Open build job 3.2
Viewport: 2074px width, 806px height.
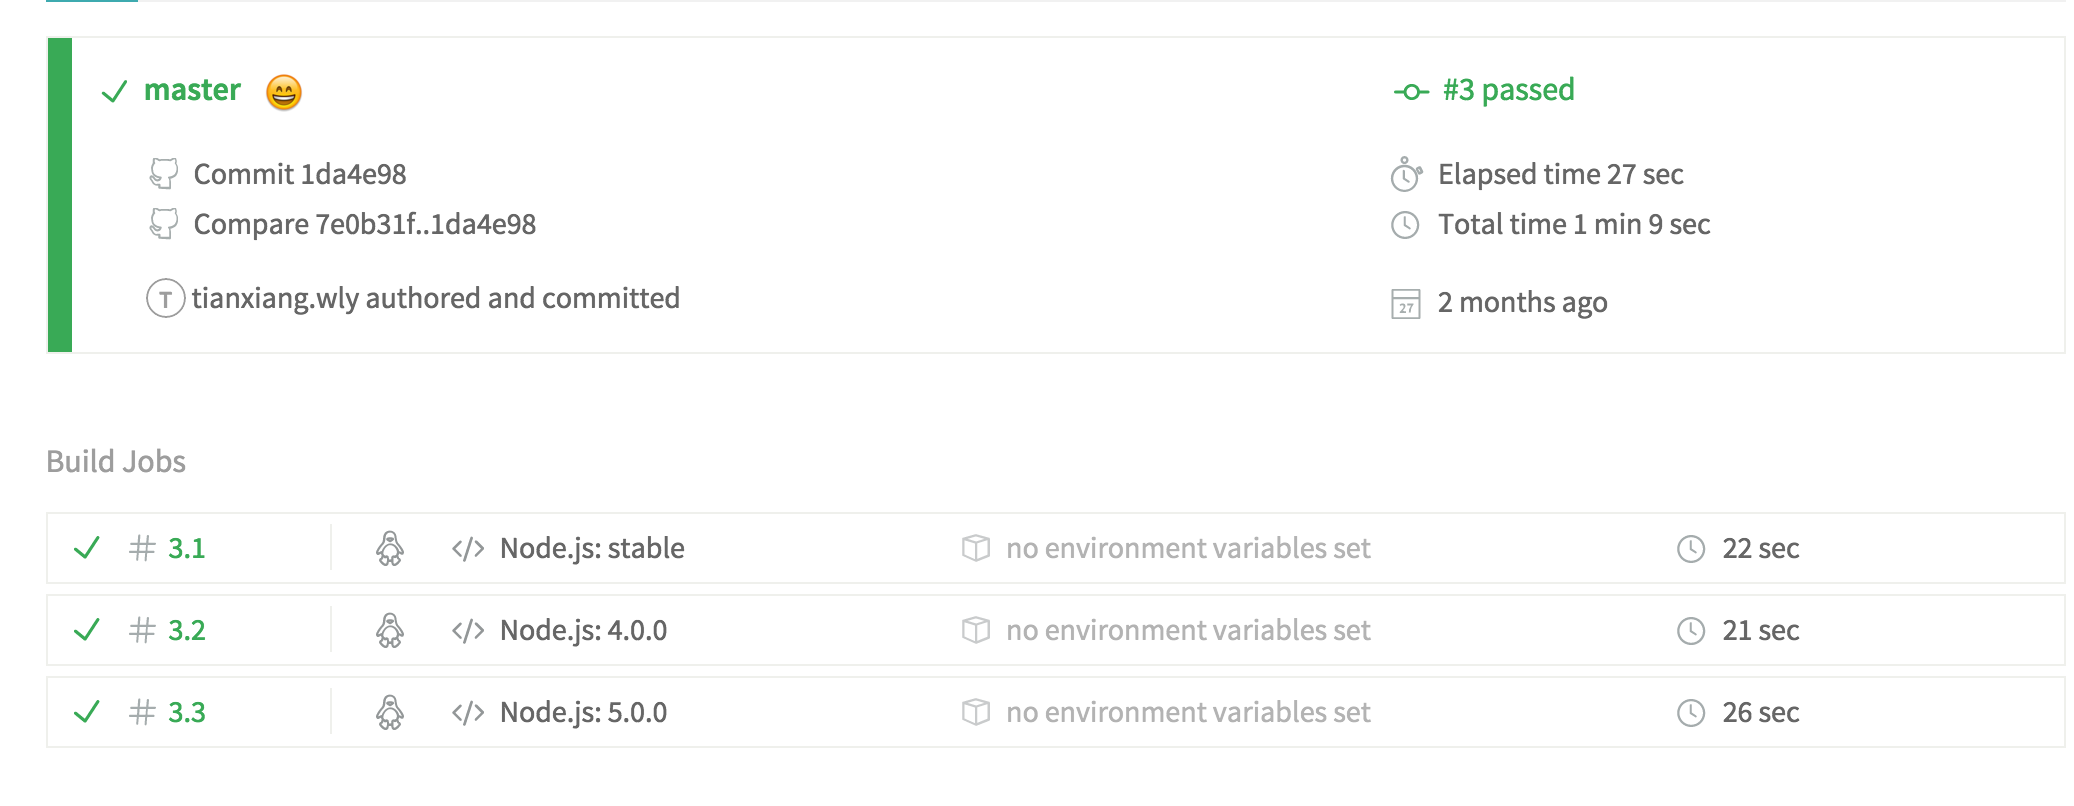pyautogui.click(x=186, y=630)
